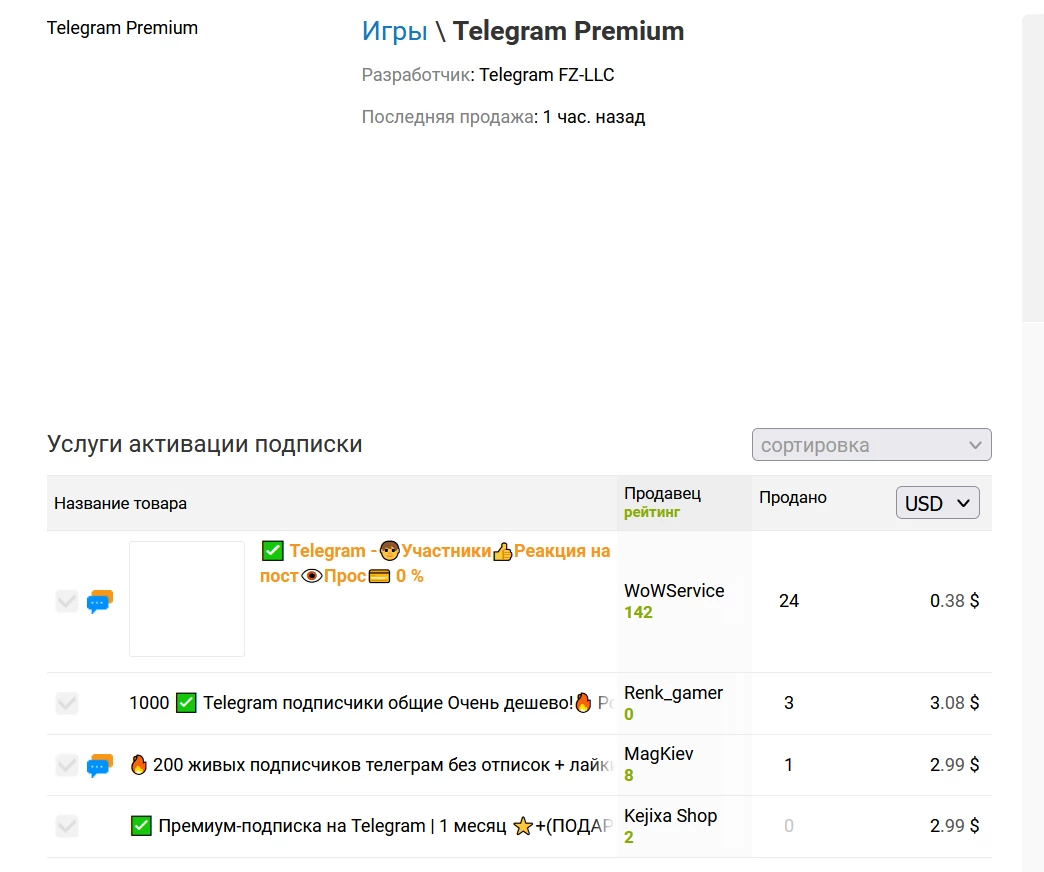The height and width of the screenshot is (872, 1044).
Task: Open the 1000 Telegram подписчики общие listing
Action: [371, 703]
